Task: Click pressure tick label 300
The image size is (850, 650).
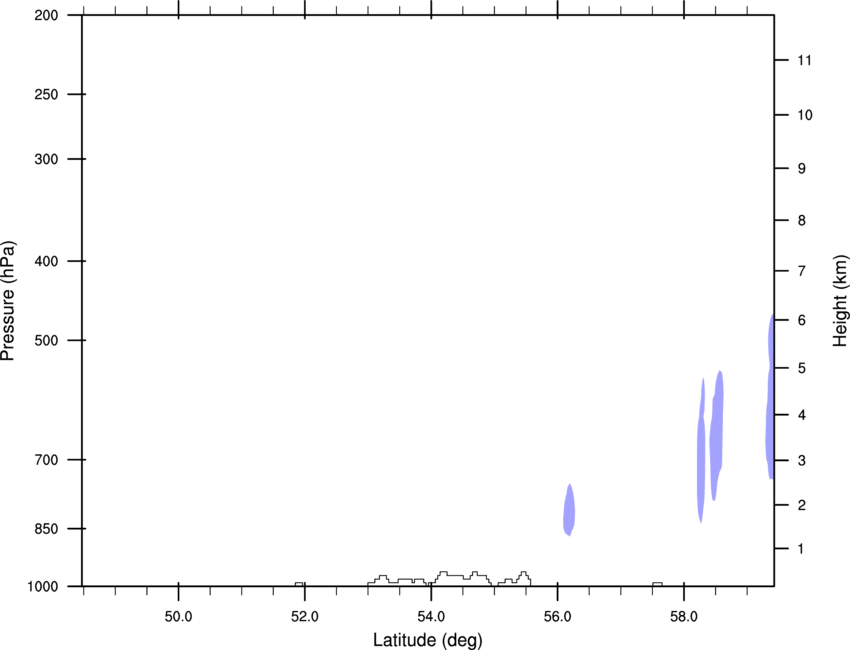Action: 46,159
